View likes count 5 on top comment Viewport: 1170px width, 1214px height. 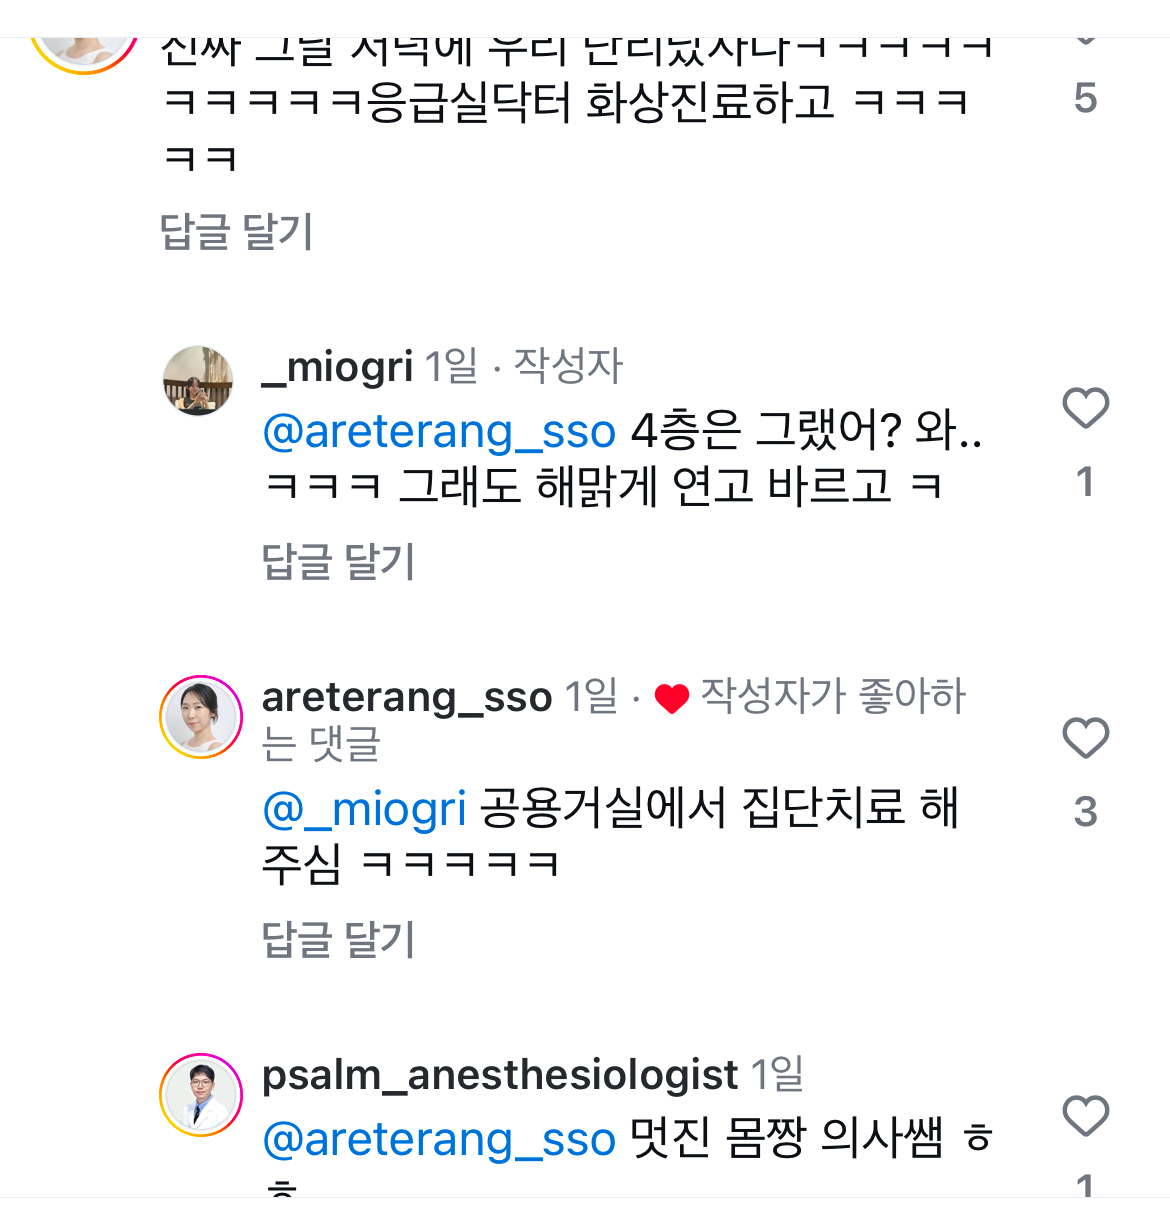click(x=1085, y=98)
